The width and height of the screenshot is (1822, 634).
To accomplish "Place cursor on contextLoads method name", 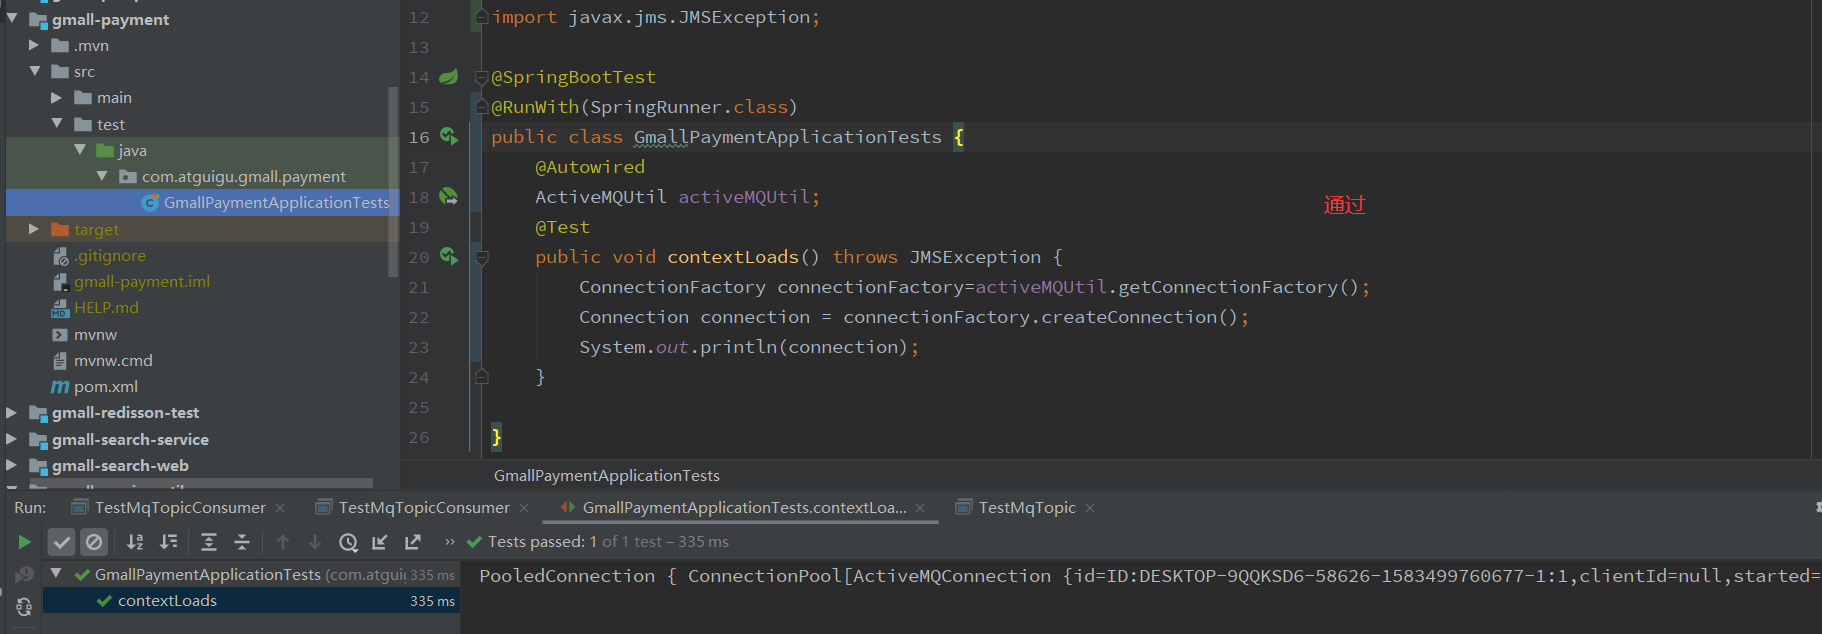I will [x=733, y=257].
